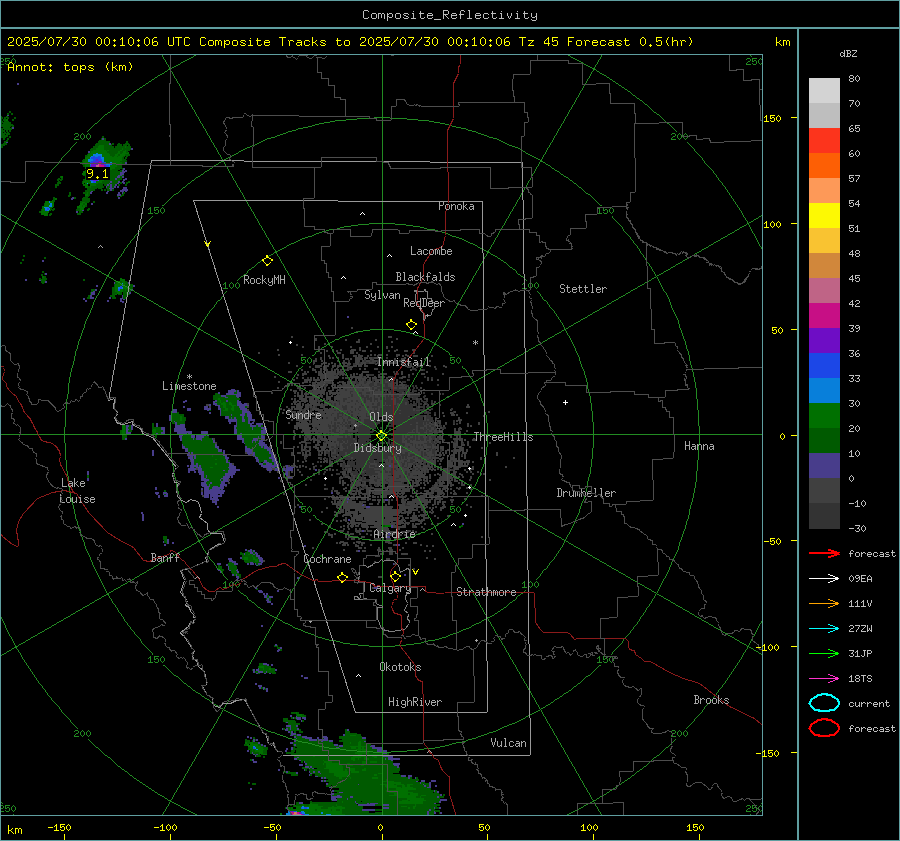Click the yellow legend swatch between 54 and 51
The height and width of the screenshot is (841, 900).
pyautogui.click(x=824, y=215)
